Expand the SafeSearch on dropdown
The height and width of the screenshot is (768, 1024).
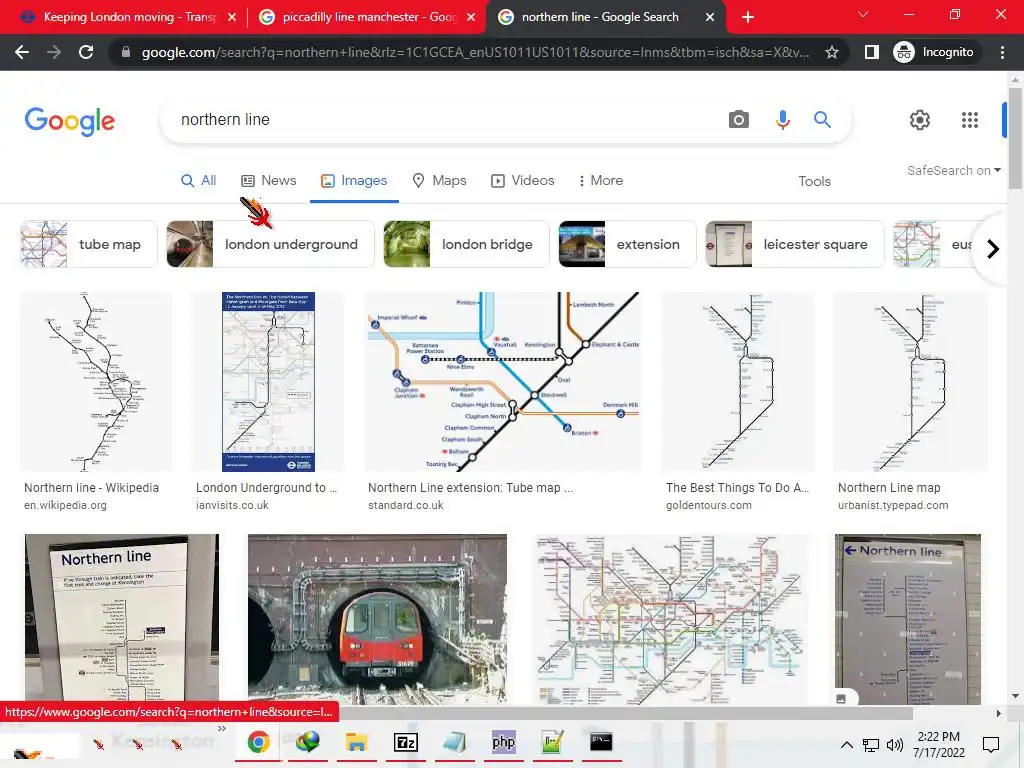coord(953,170)
